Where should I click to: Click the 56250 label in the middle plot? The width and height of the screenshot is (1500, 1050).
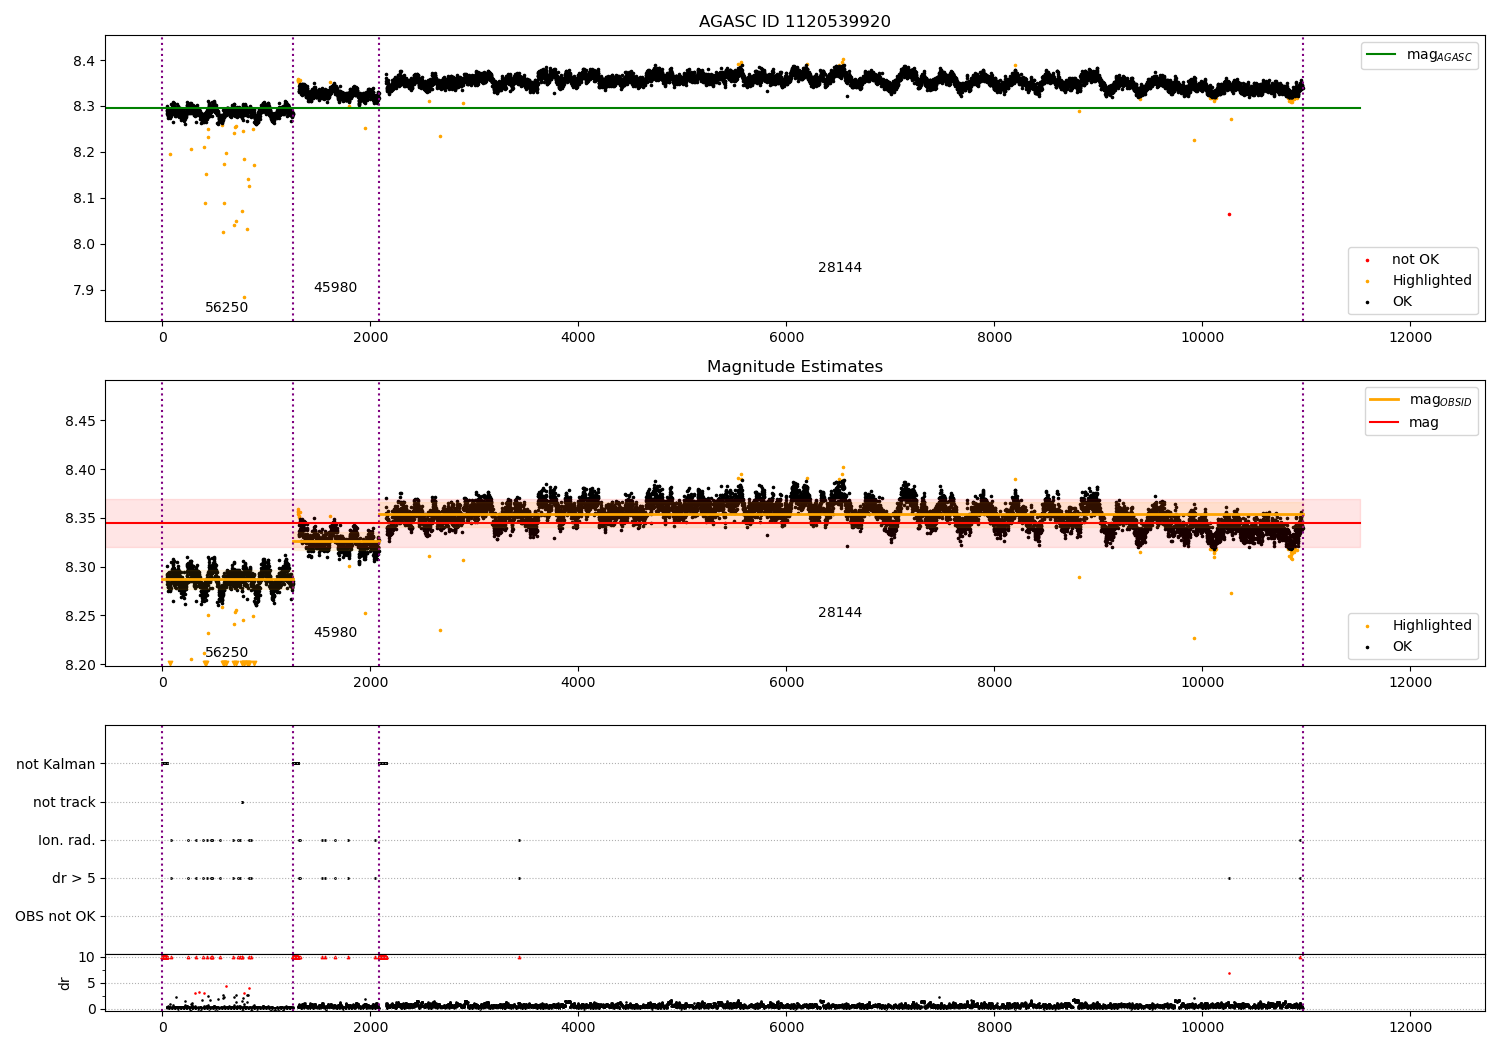226,653
